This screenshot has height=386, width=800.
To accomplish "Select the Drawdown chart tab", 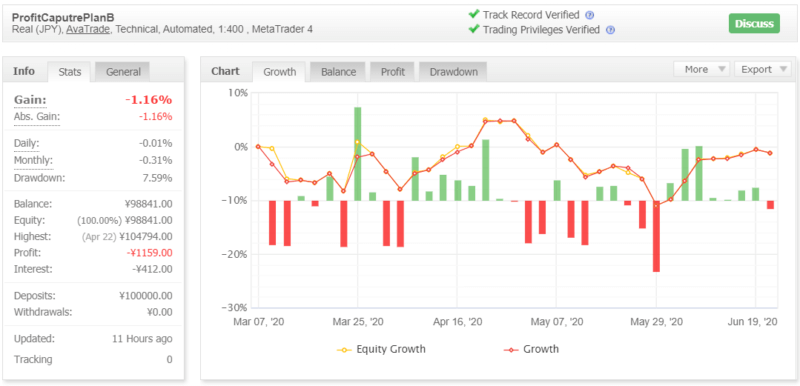I will (x=453, y=72).
